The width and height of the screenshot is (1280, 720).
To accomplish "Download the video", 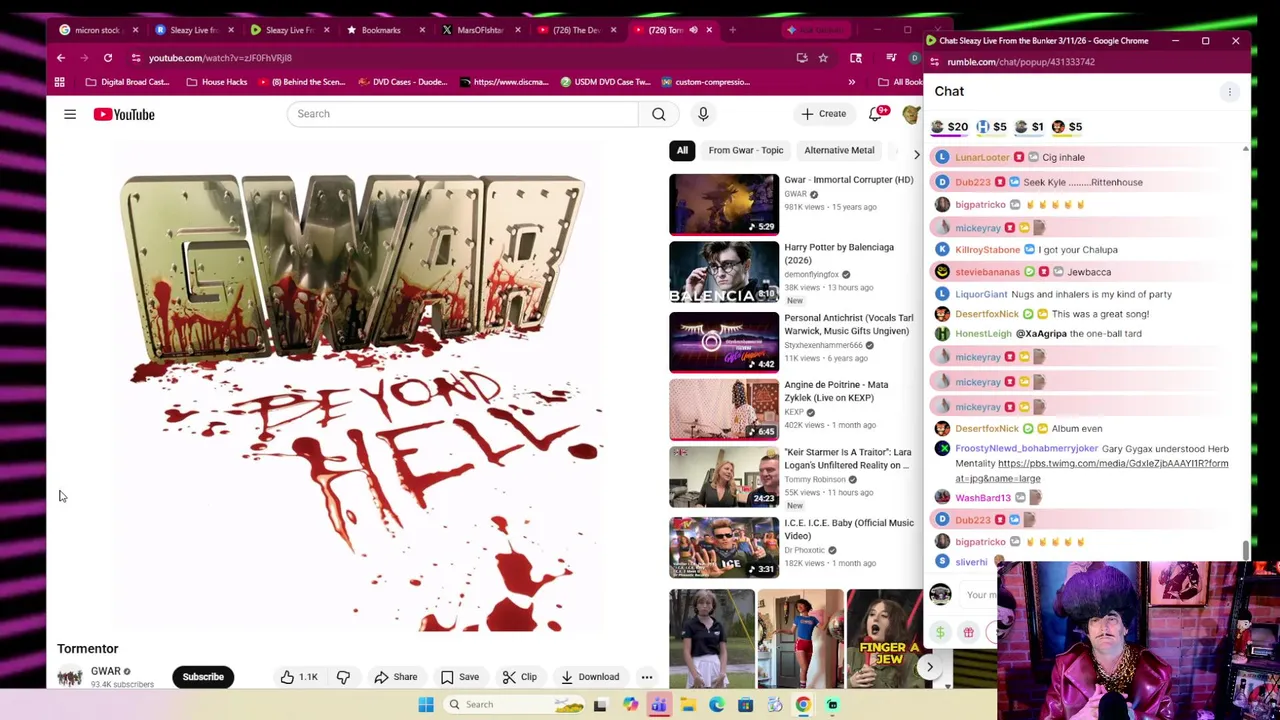I will [590, 677].
